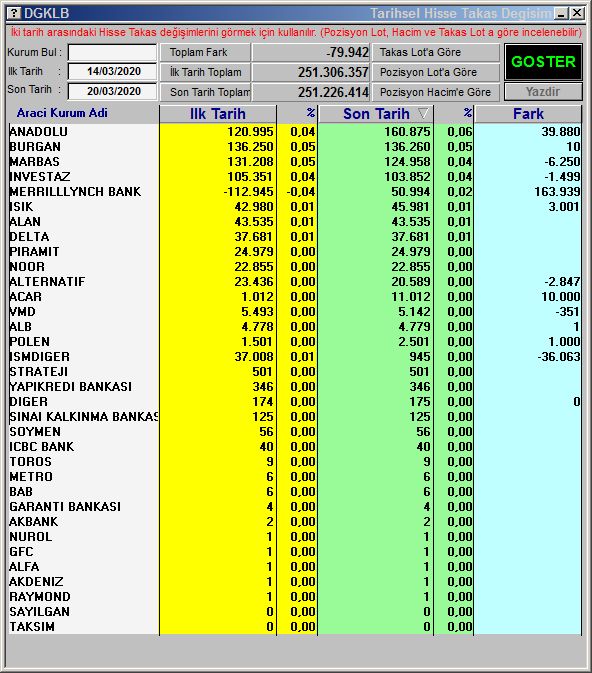Screen dimensions: 592x673
Task: Click the sort arrow on Son Tarih header
Action: [423, 114]
